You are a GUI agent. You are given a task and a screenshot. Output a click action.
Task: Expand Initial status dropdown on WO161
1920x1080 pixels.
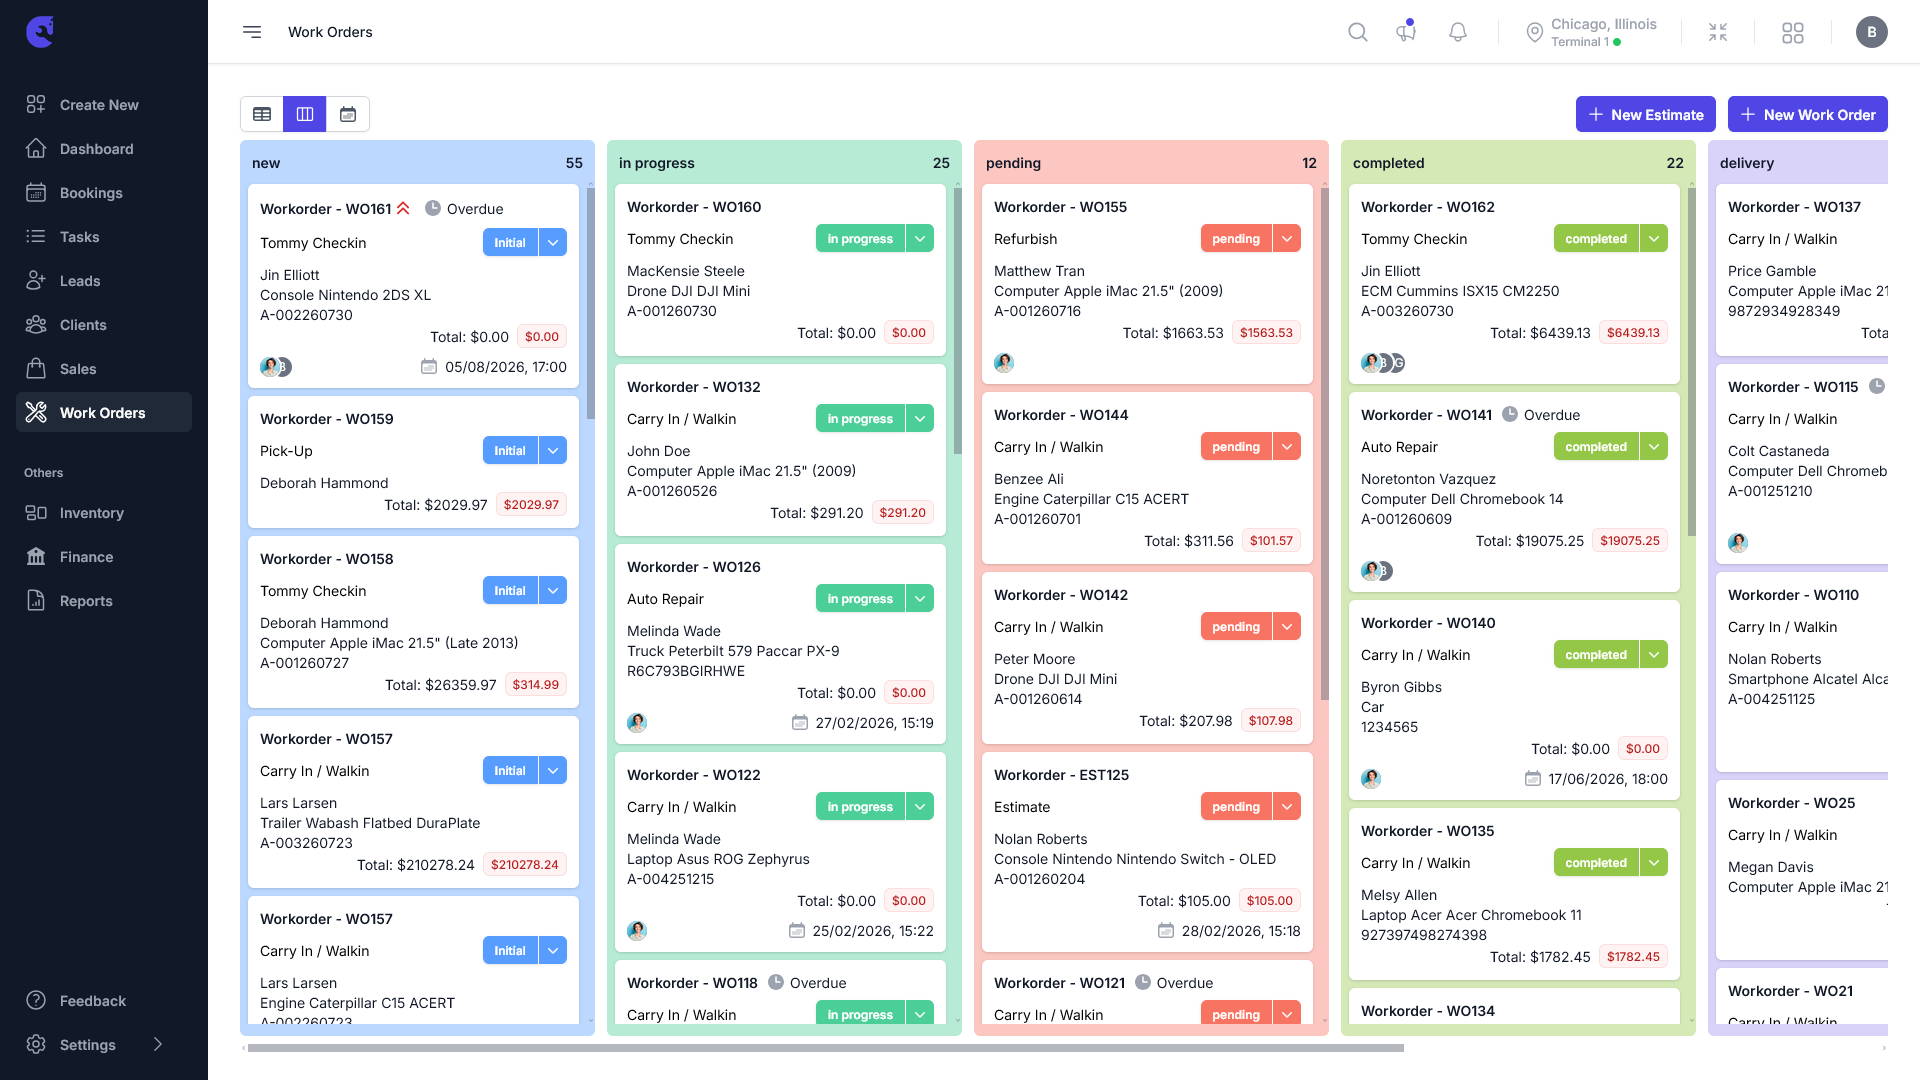click(x=553, y=242)
